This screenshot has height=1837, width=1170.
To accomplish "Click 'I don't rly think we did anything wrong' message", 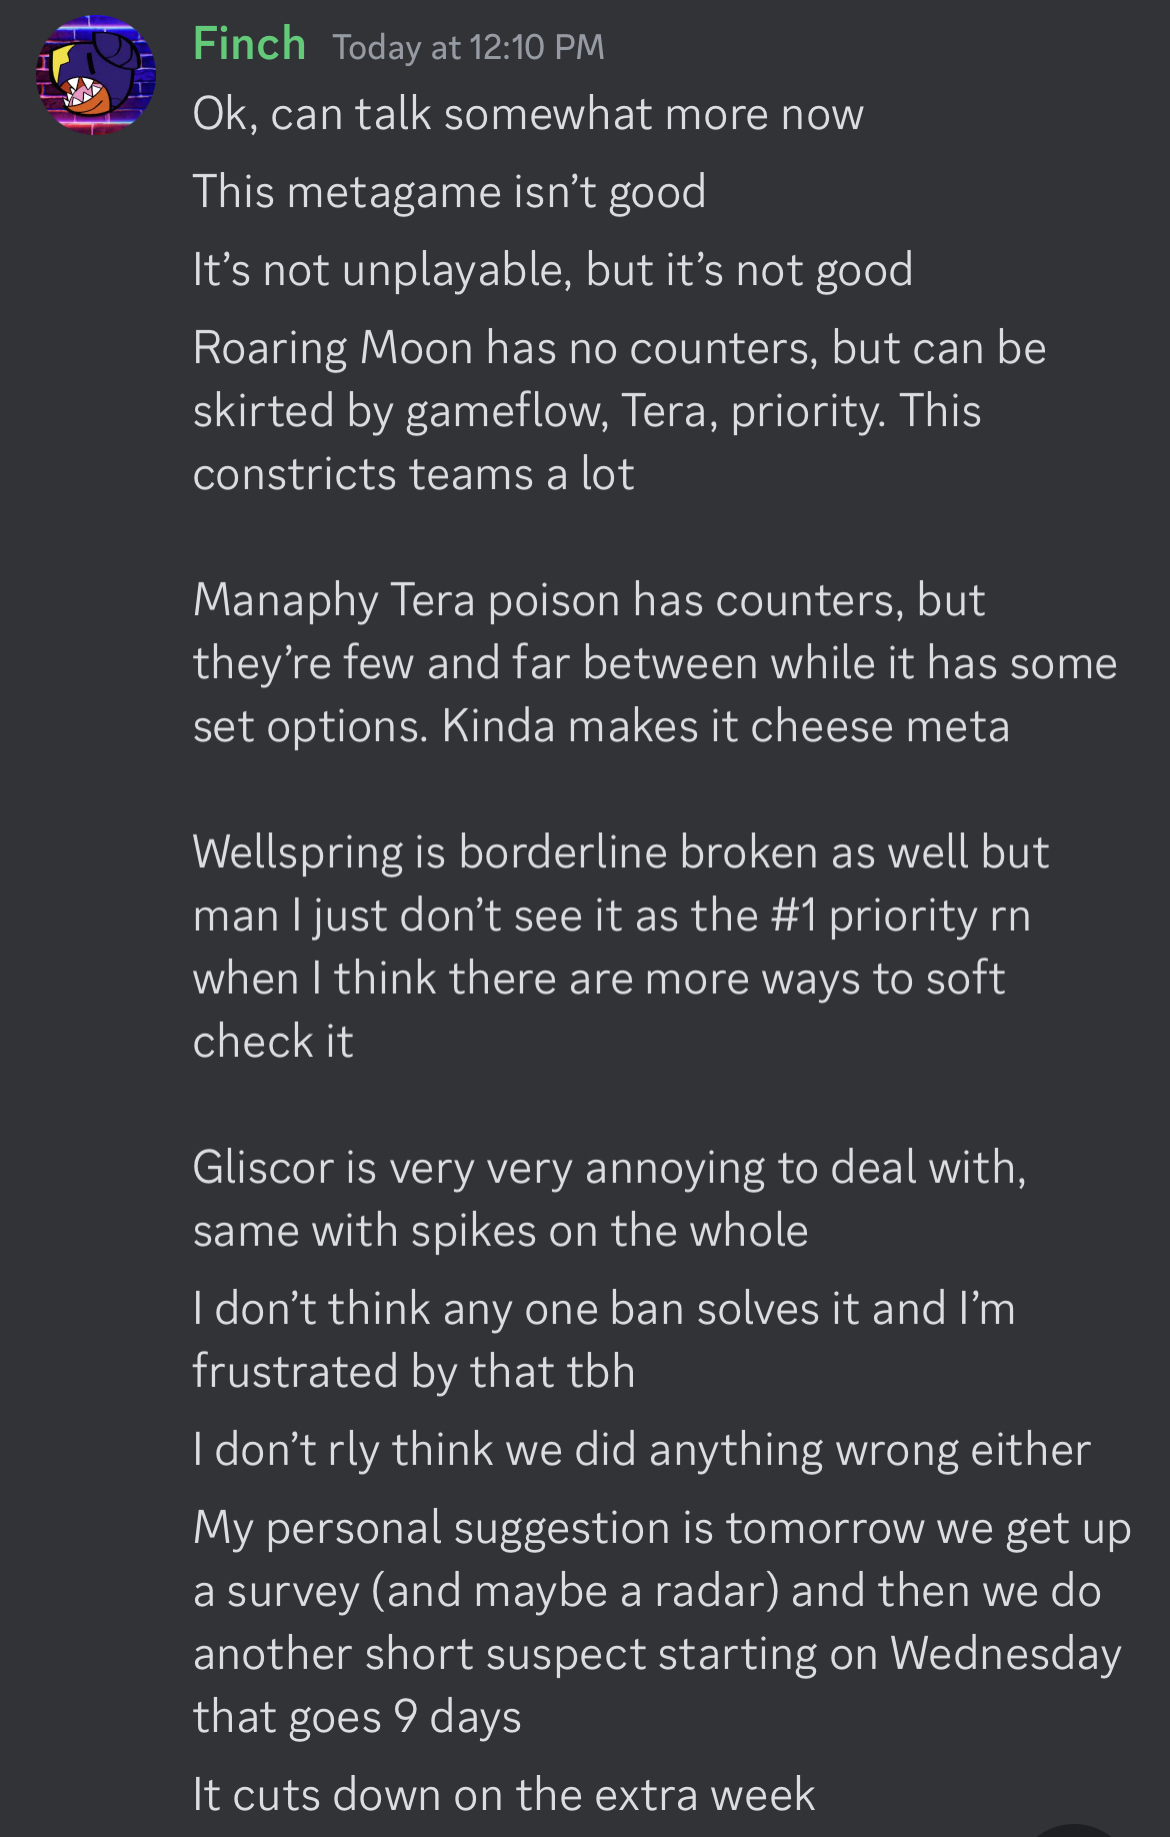I will tap(641, 1449).
